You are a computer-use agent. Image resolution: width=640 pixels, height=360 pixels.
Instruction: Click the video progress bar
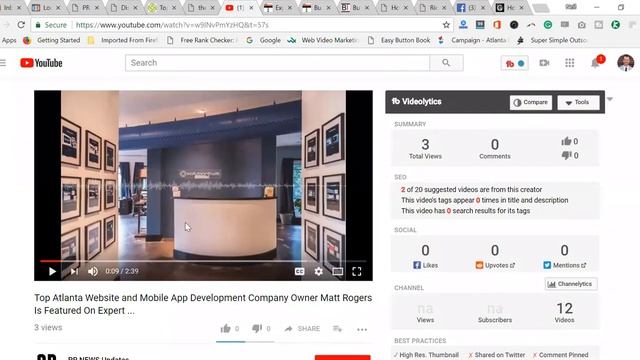click(x=203, y=261)
